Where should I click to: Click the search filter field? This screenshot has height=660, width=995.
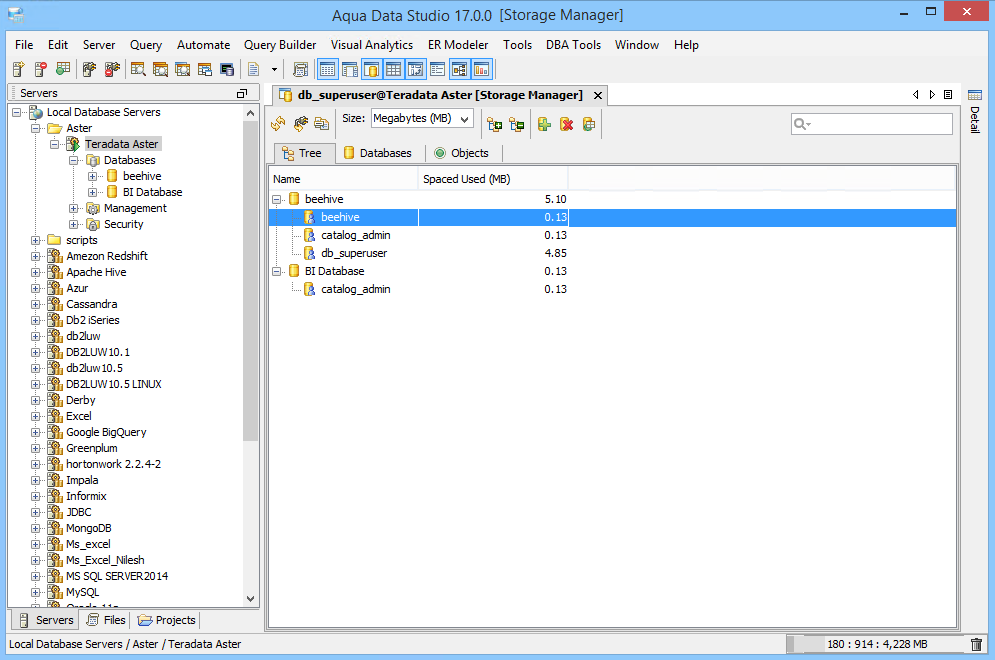(x=871, y=124)
